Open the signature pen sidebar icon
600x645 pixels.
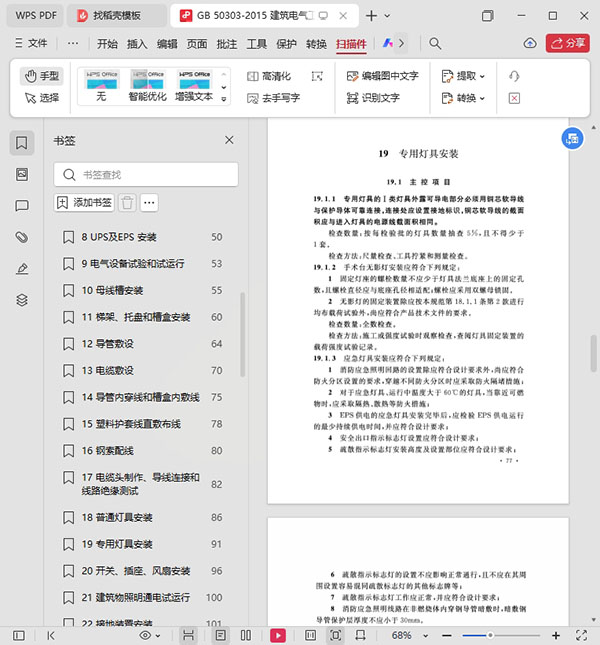[x=22, y=269]
